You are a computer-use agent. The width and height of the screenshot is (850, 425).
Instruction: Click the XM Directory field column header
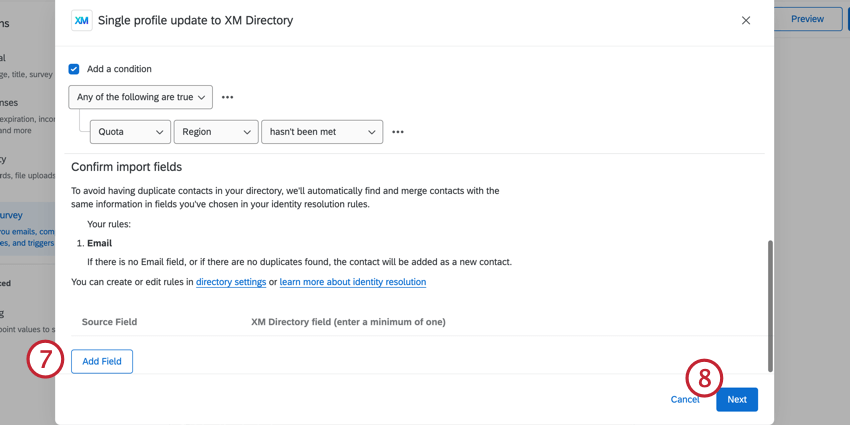[x=348, y=322]
